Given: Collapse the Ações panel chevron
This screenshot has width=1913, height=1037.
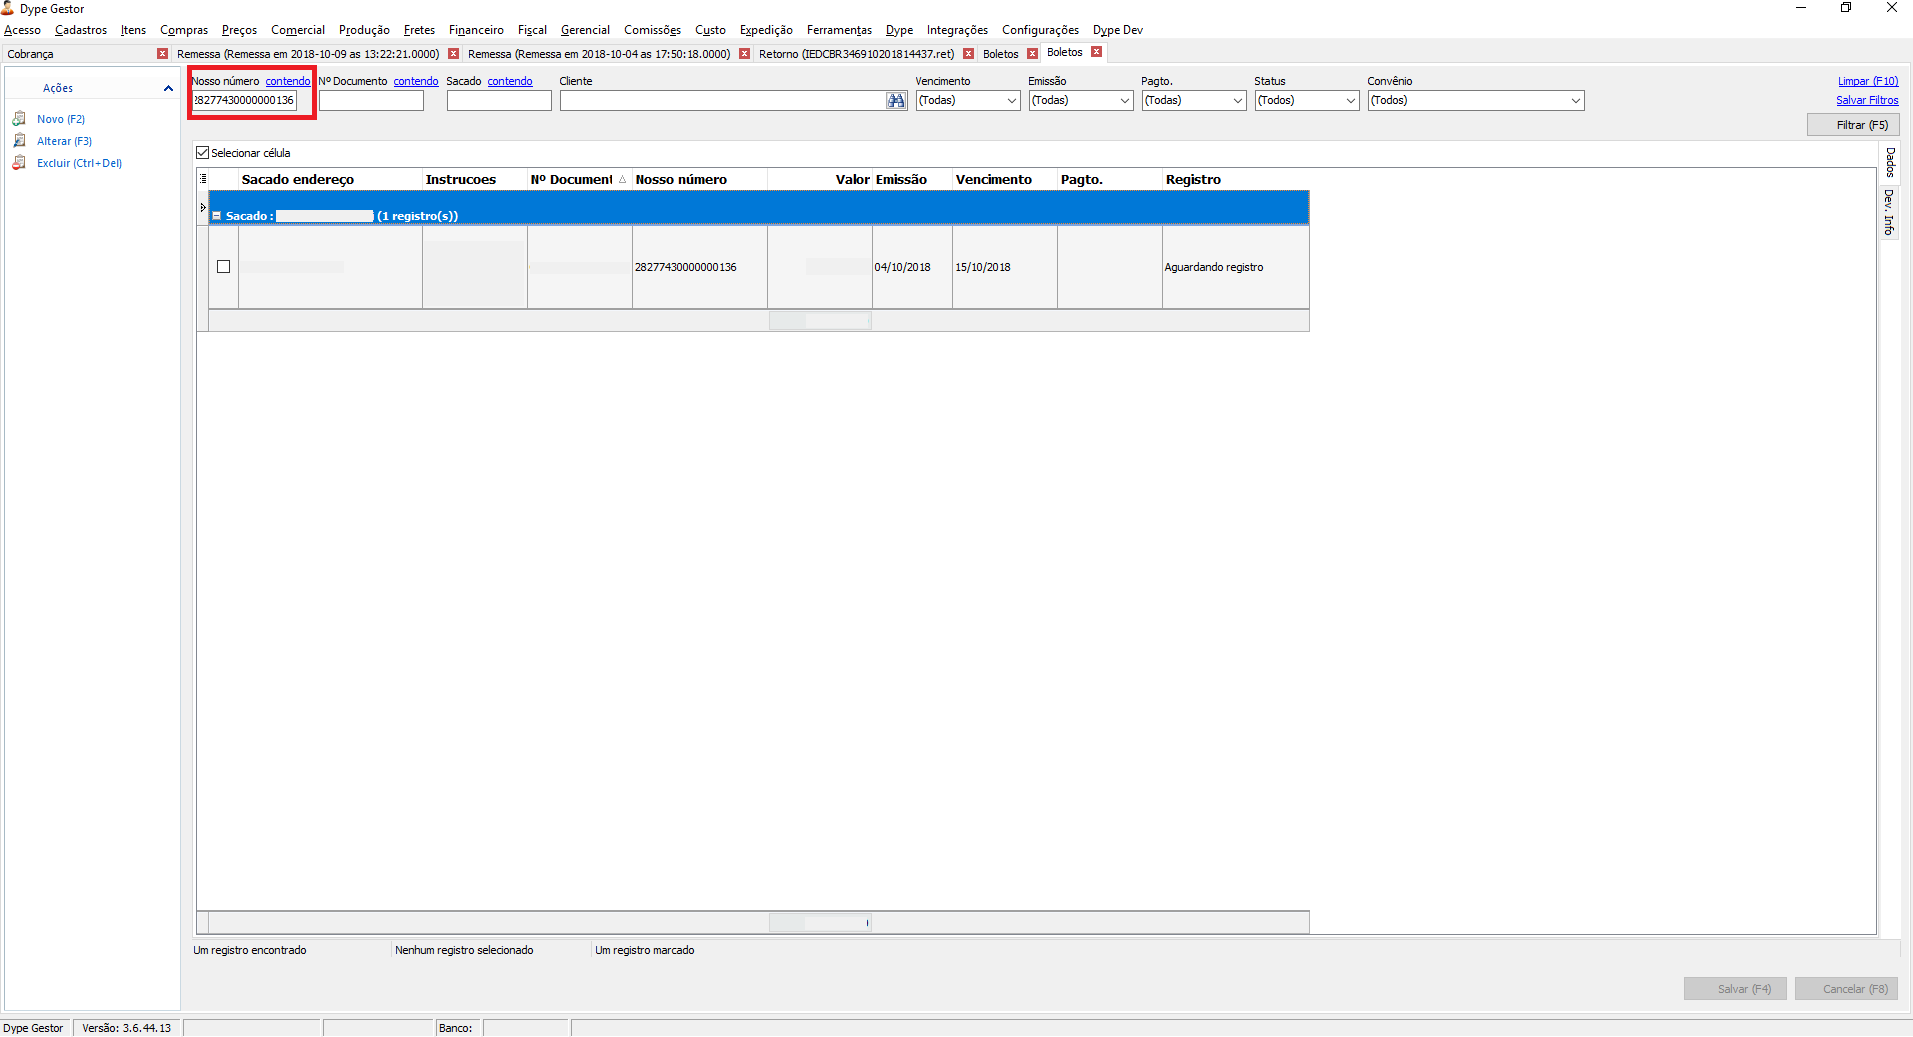Looking at the screenshot, I should [168, 88].
